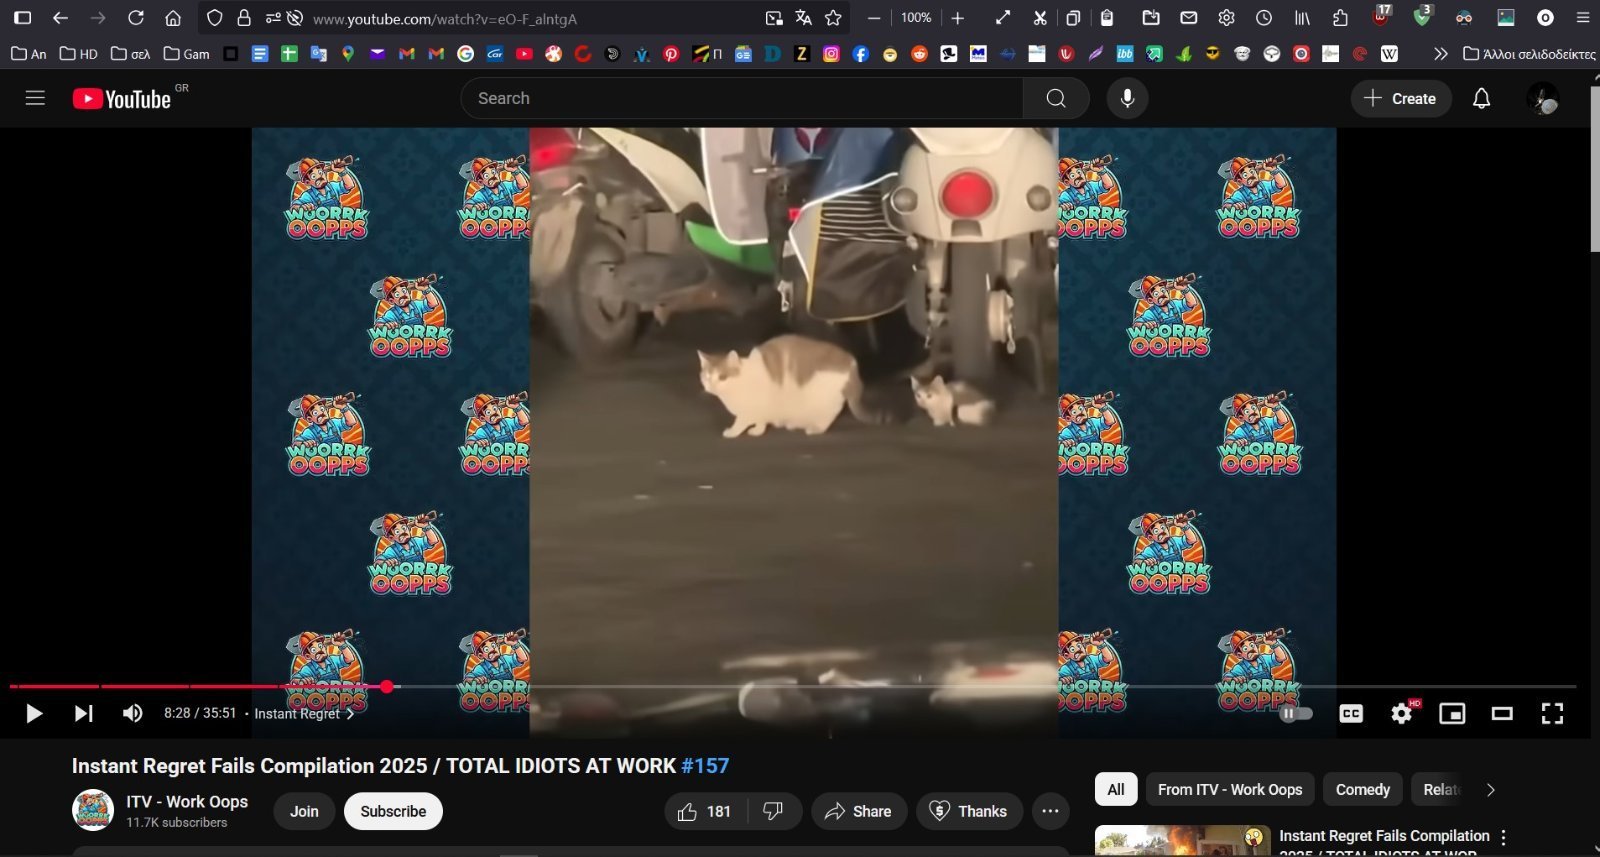Focus the YouTube search box
The width and height of the screenshot is (1600, 857).
pos(742,98)
